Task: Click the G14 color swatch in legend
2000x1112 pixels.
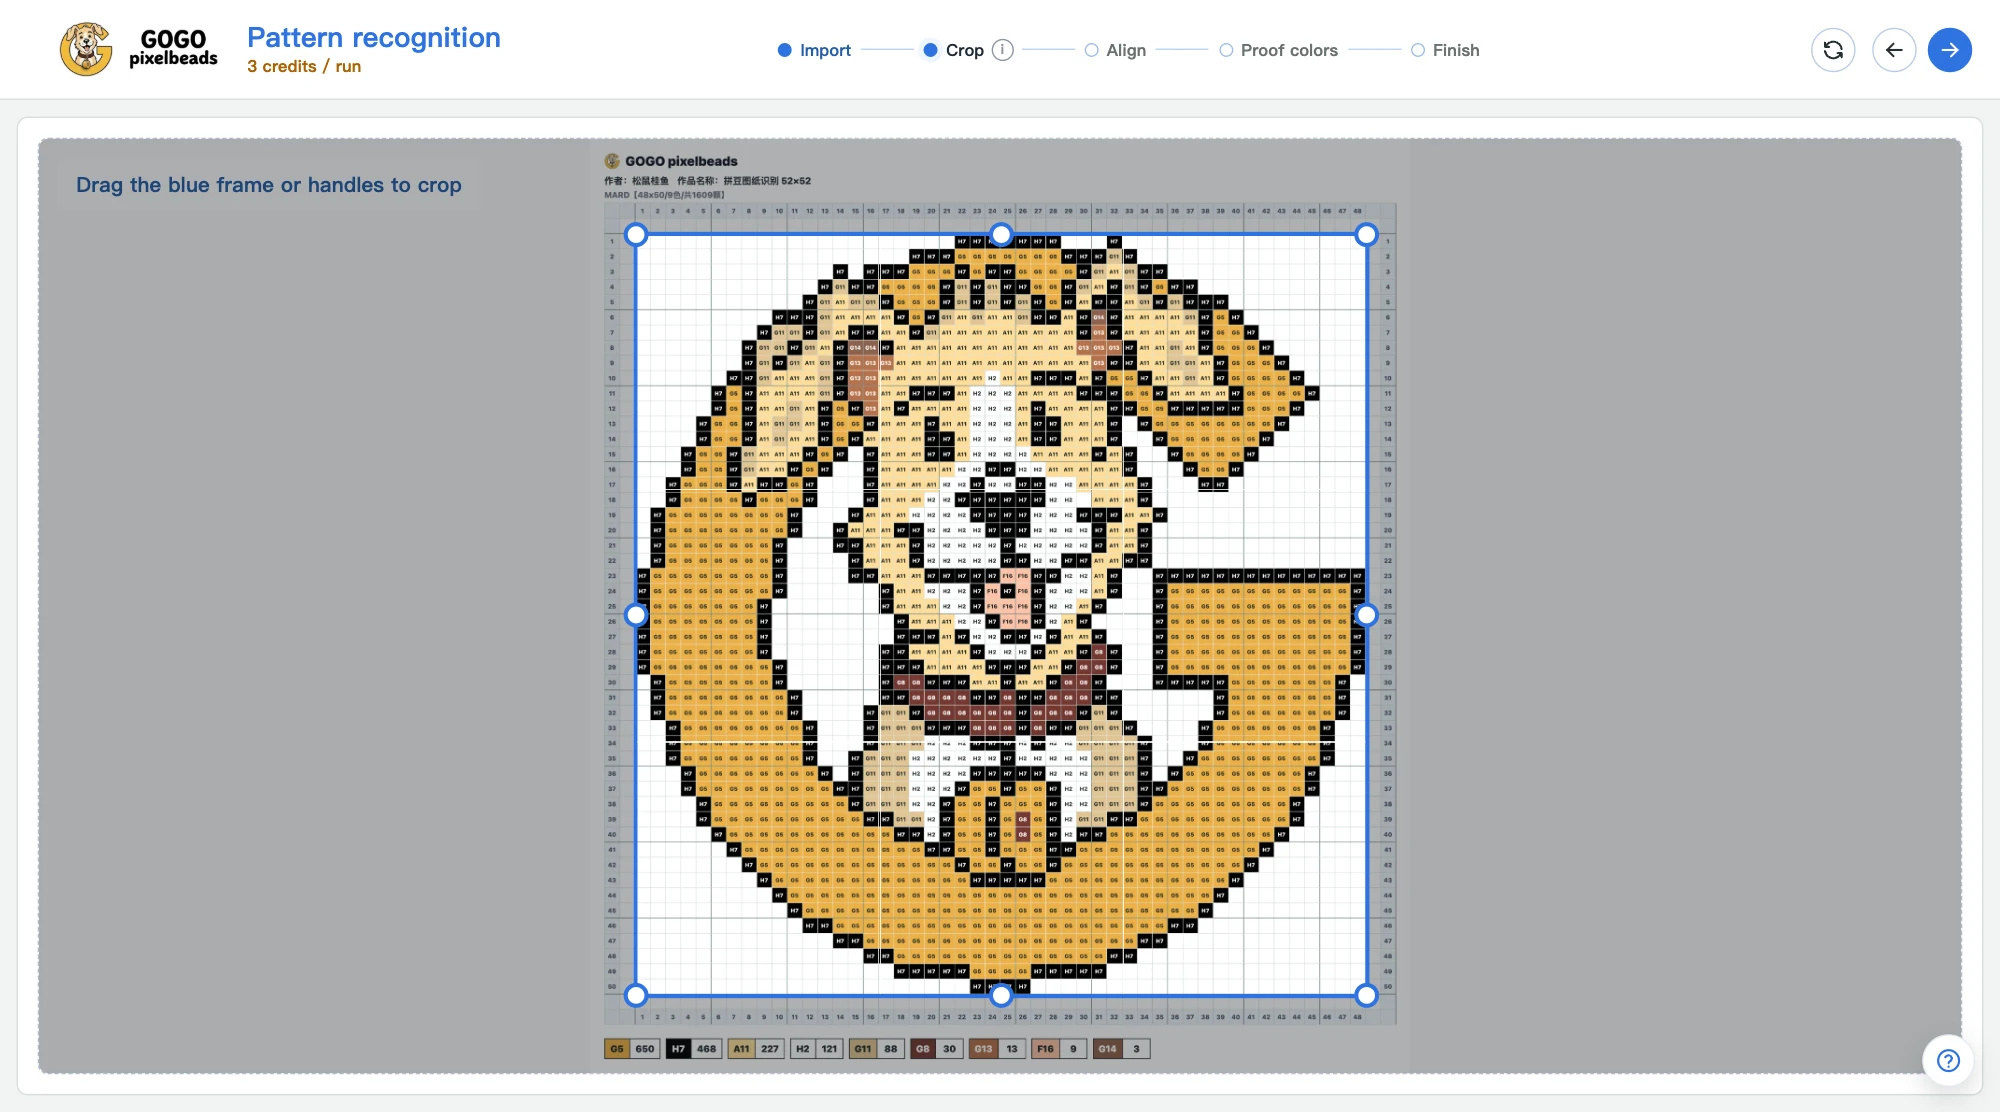Action: [1107, 1049]
